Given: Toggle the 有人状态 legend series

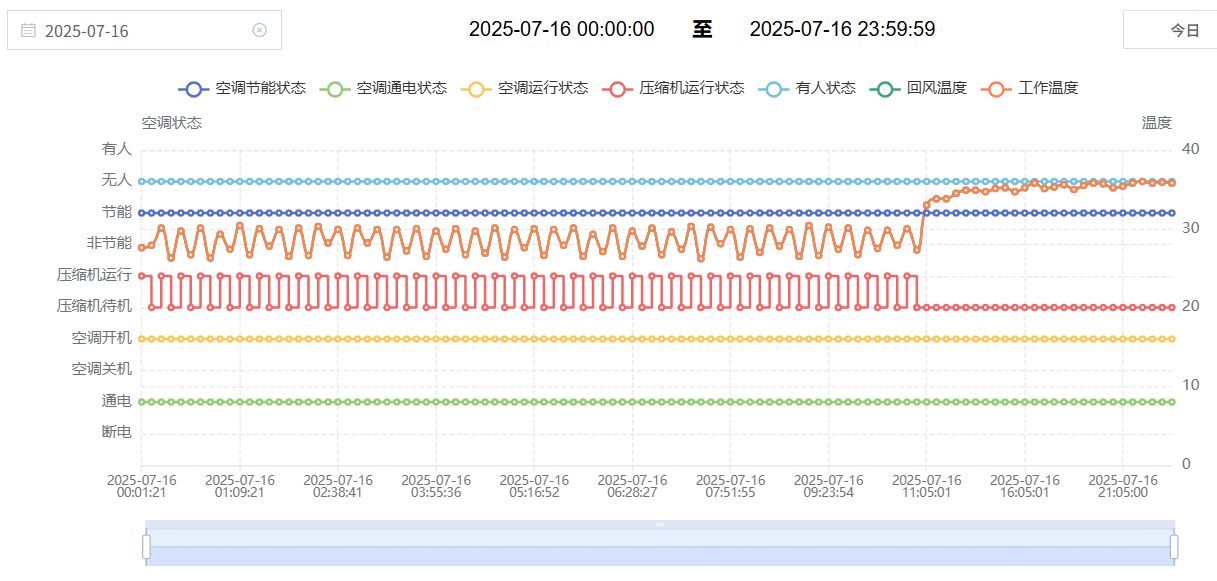Looking at the screenshot, I should (x=807, y=88).
